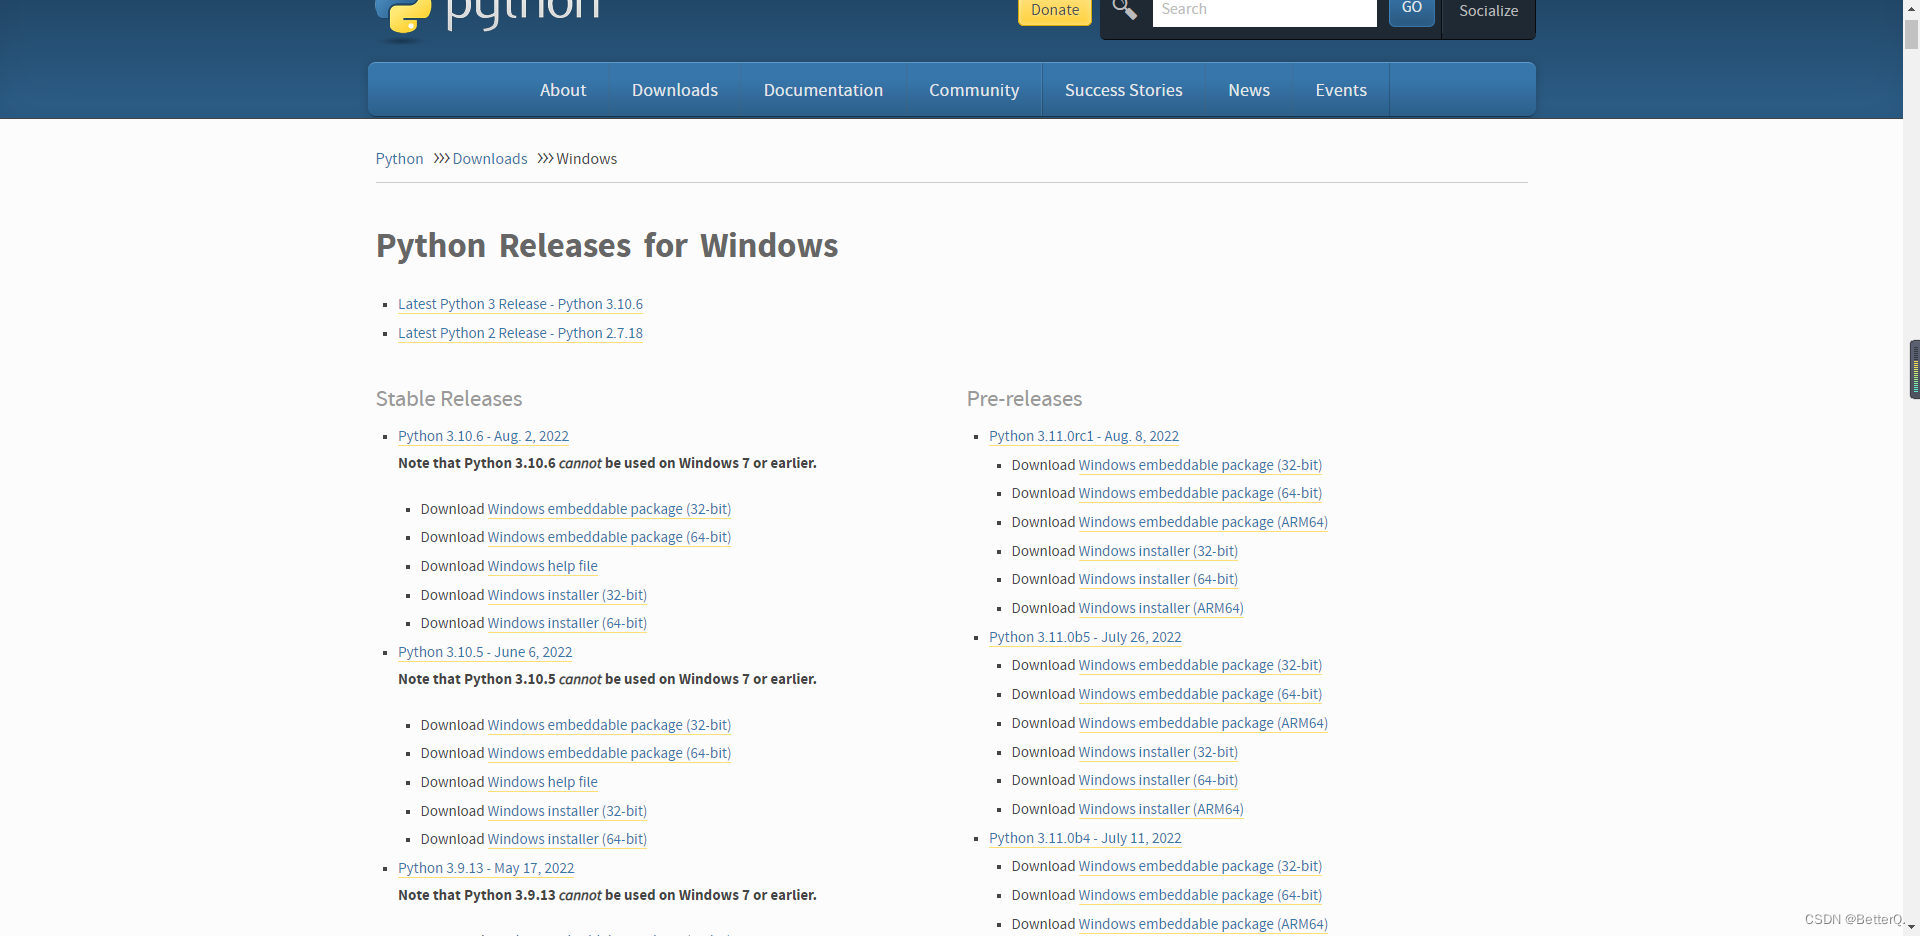Go to Downloads in the breadcrumb
Viewport: 1920px width, 936px height.
click(x=490, y=159)
